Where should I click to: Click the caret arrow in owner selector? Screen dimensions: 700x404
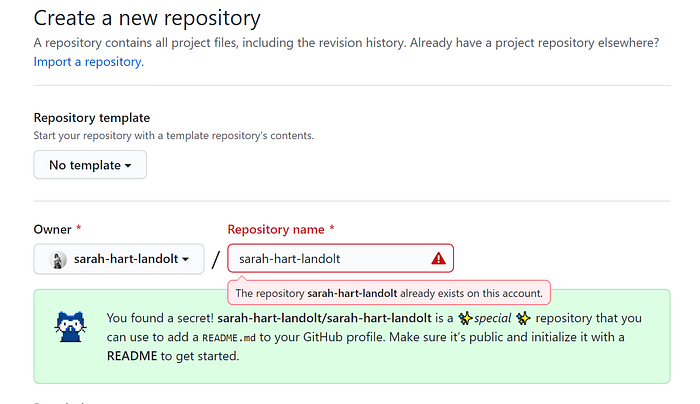[186, 259]
